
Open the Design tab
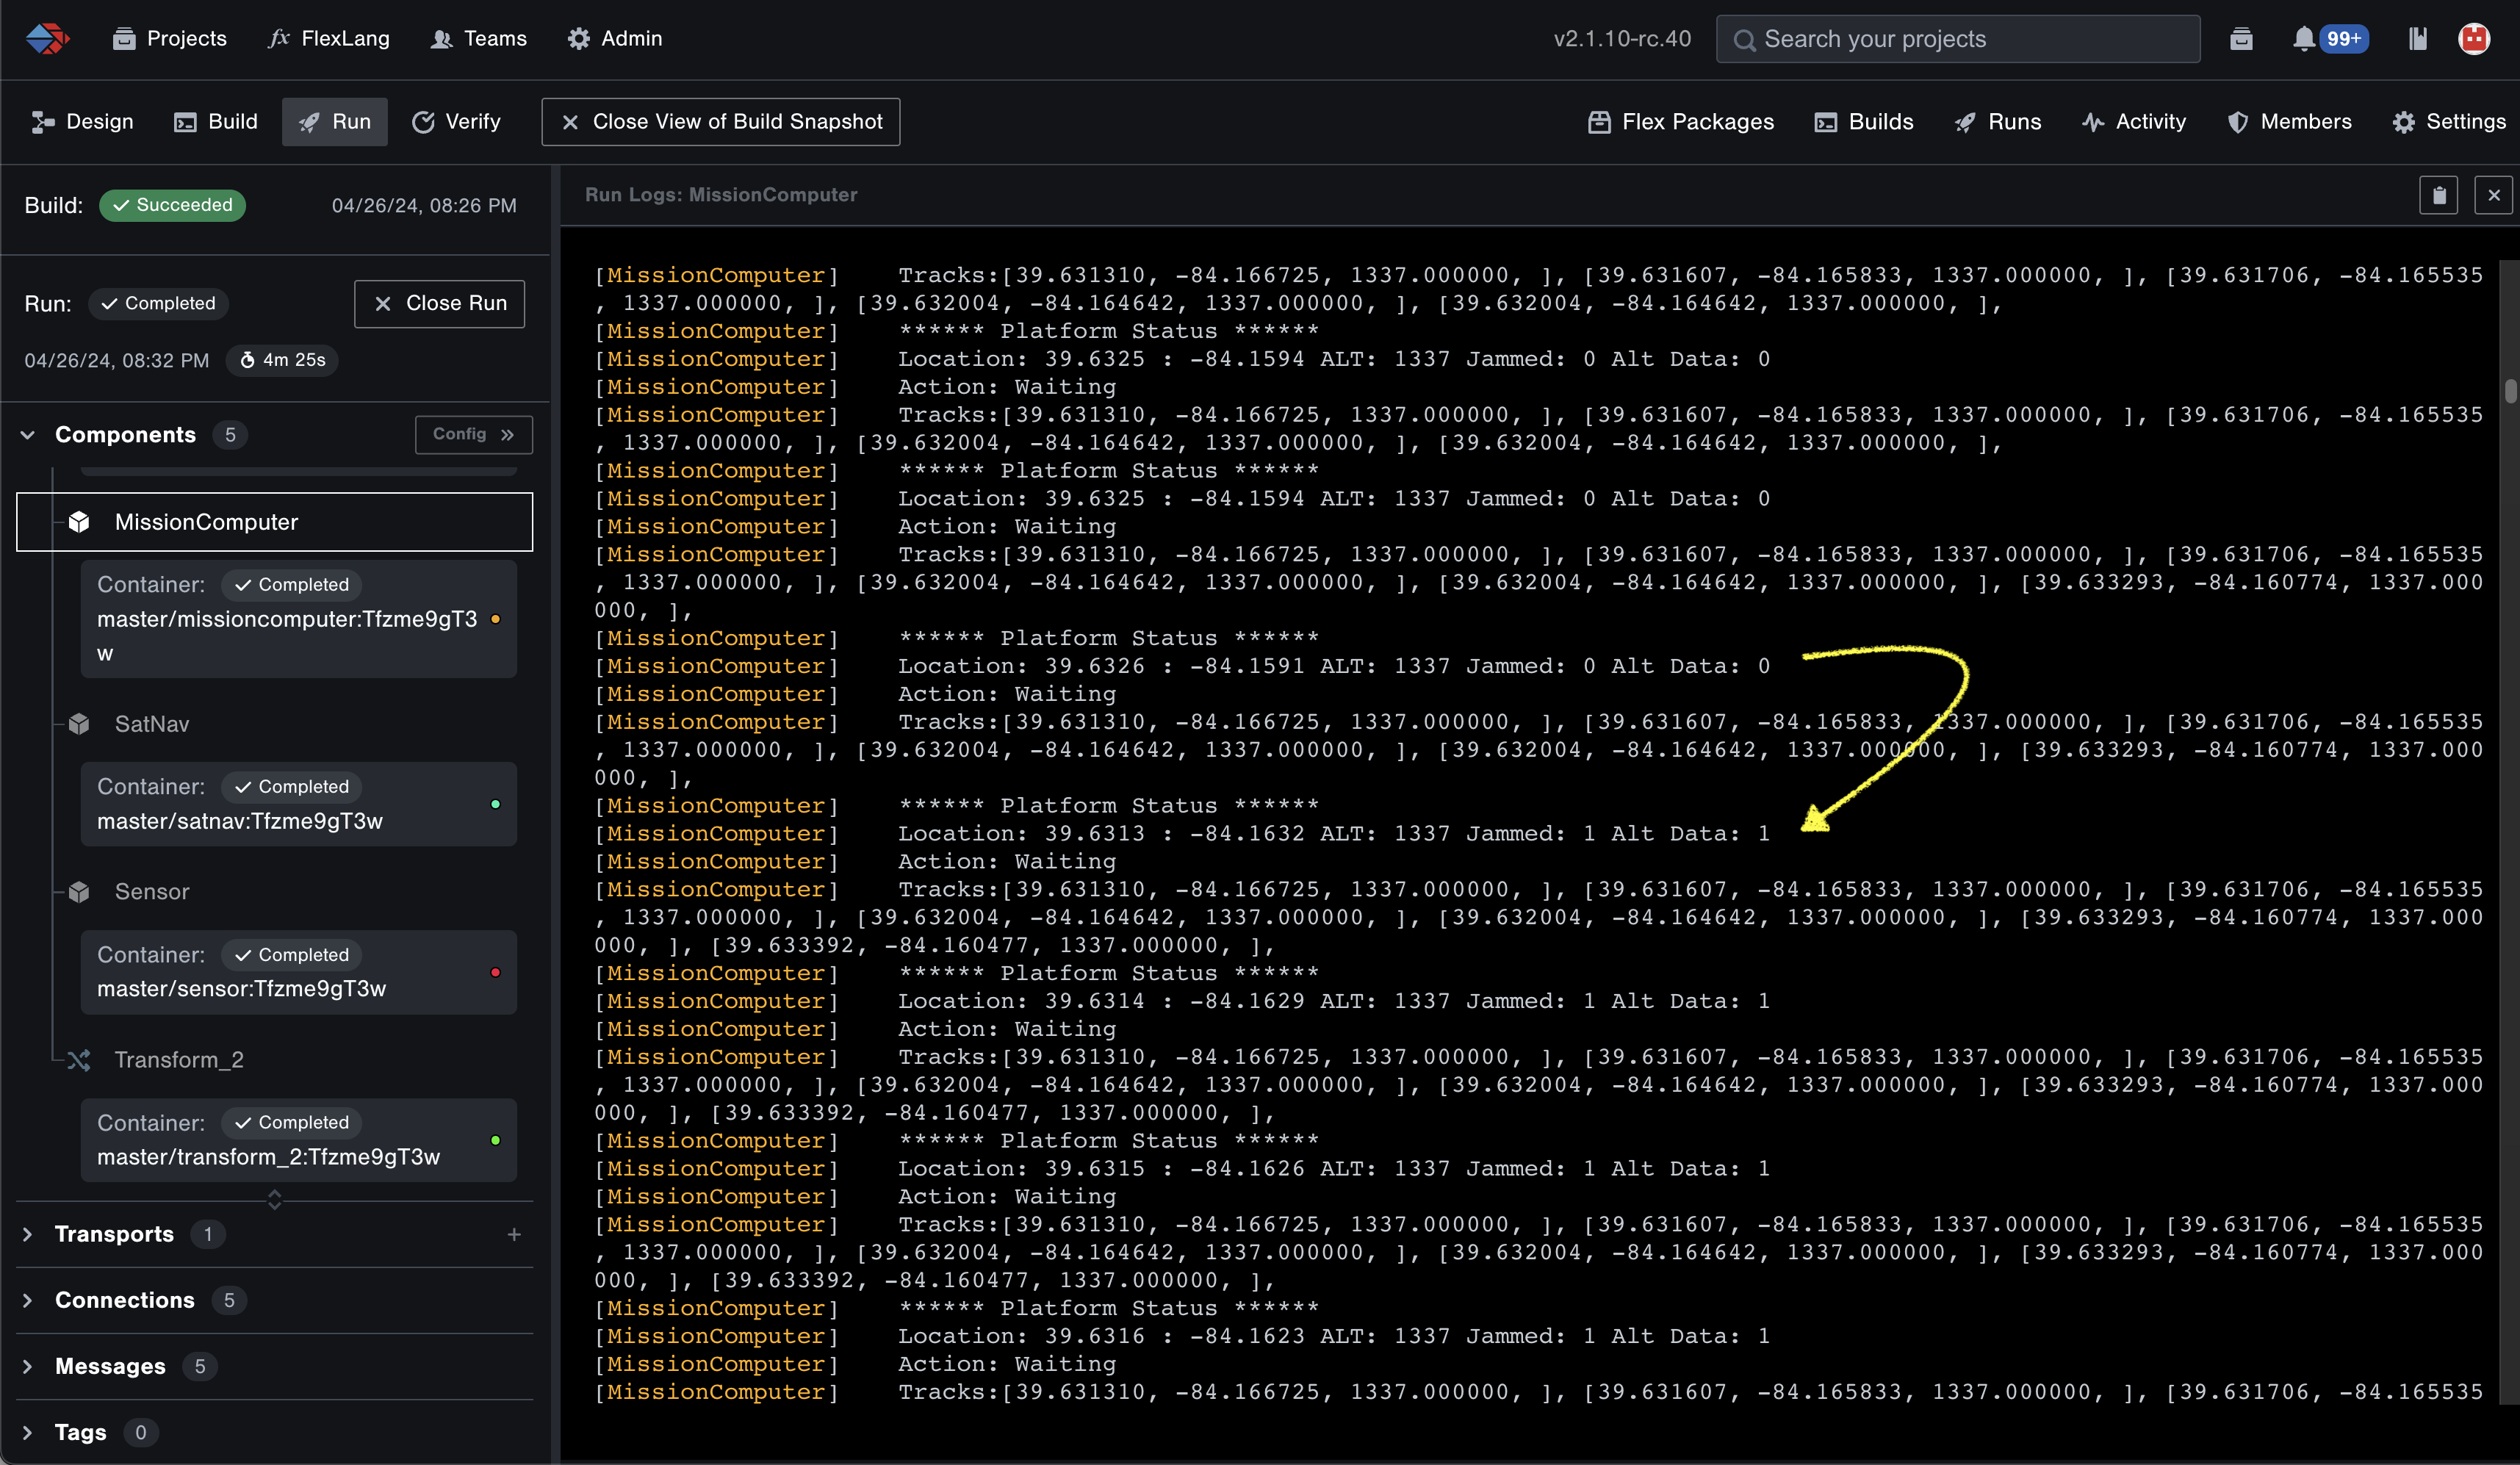82,122
